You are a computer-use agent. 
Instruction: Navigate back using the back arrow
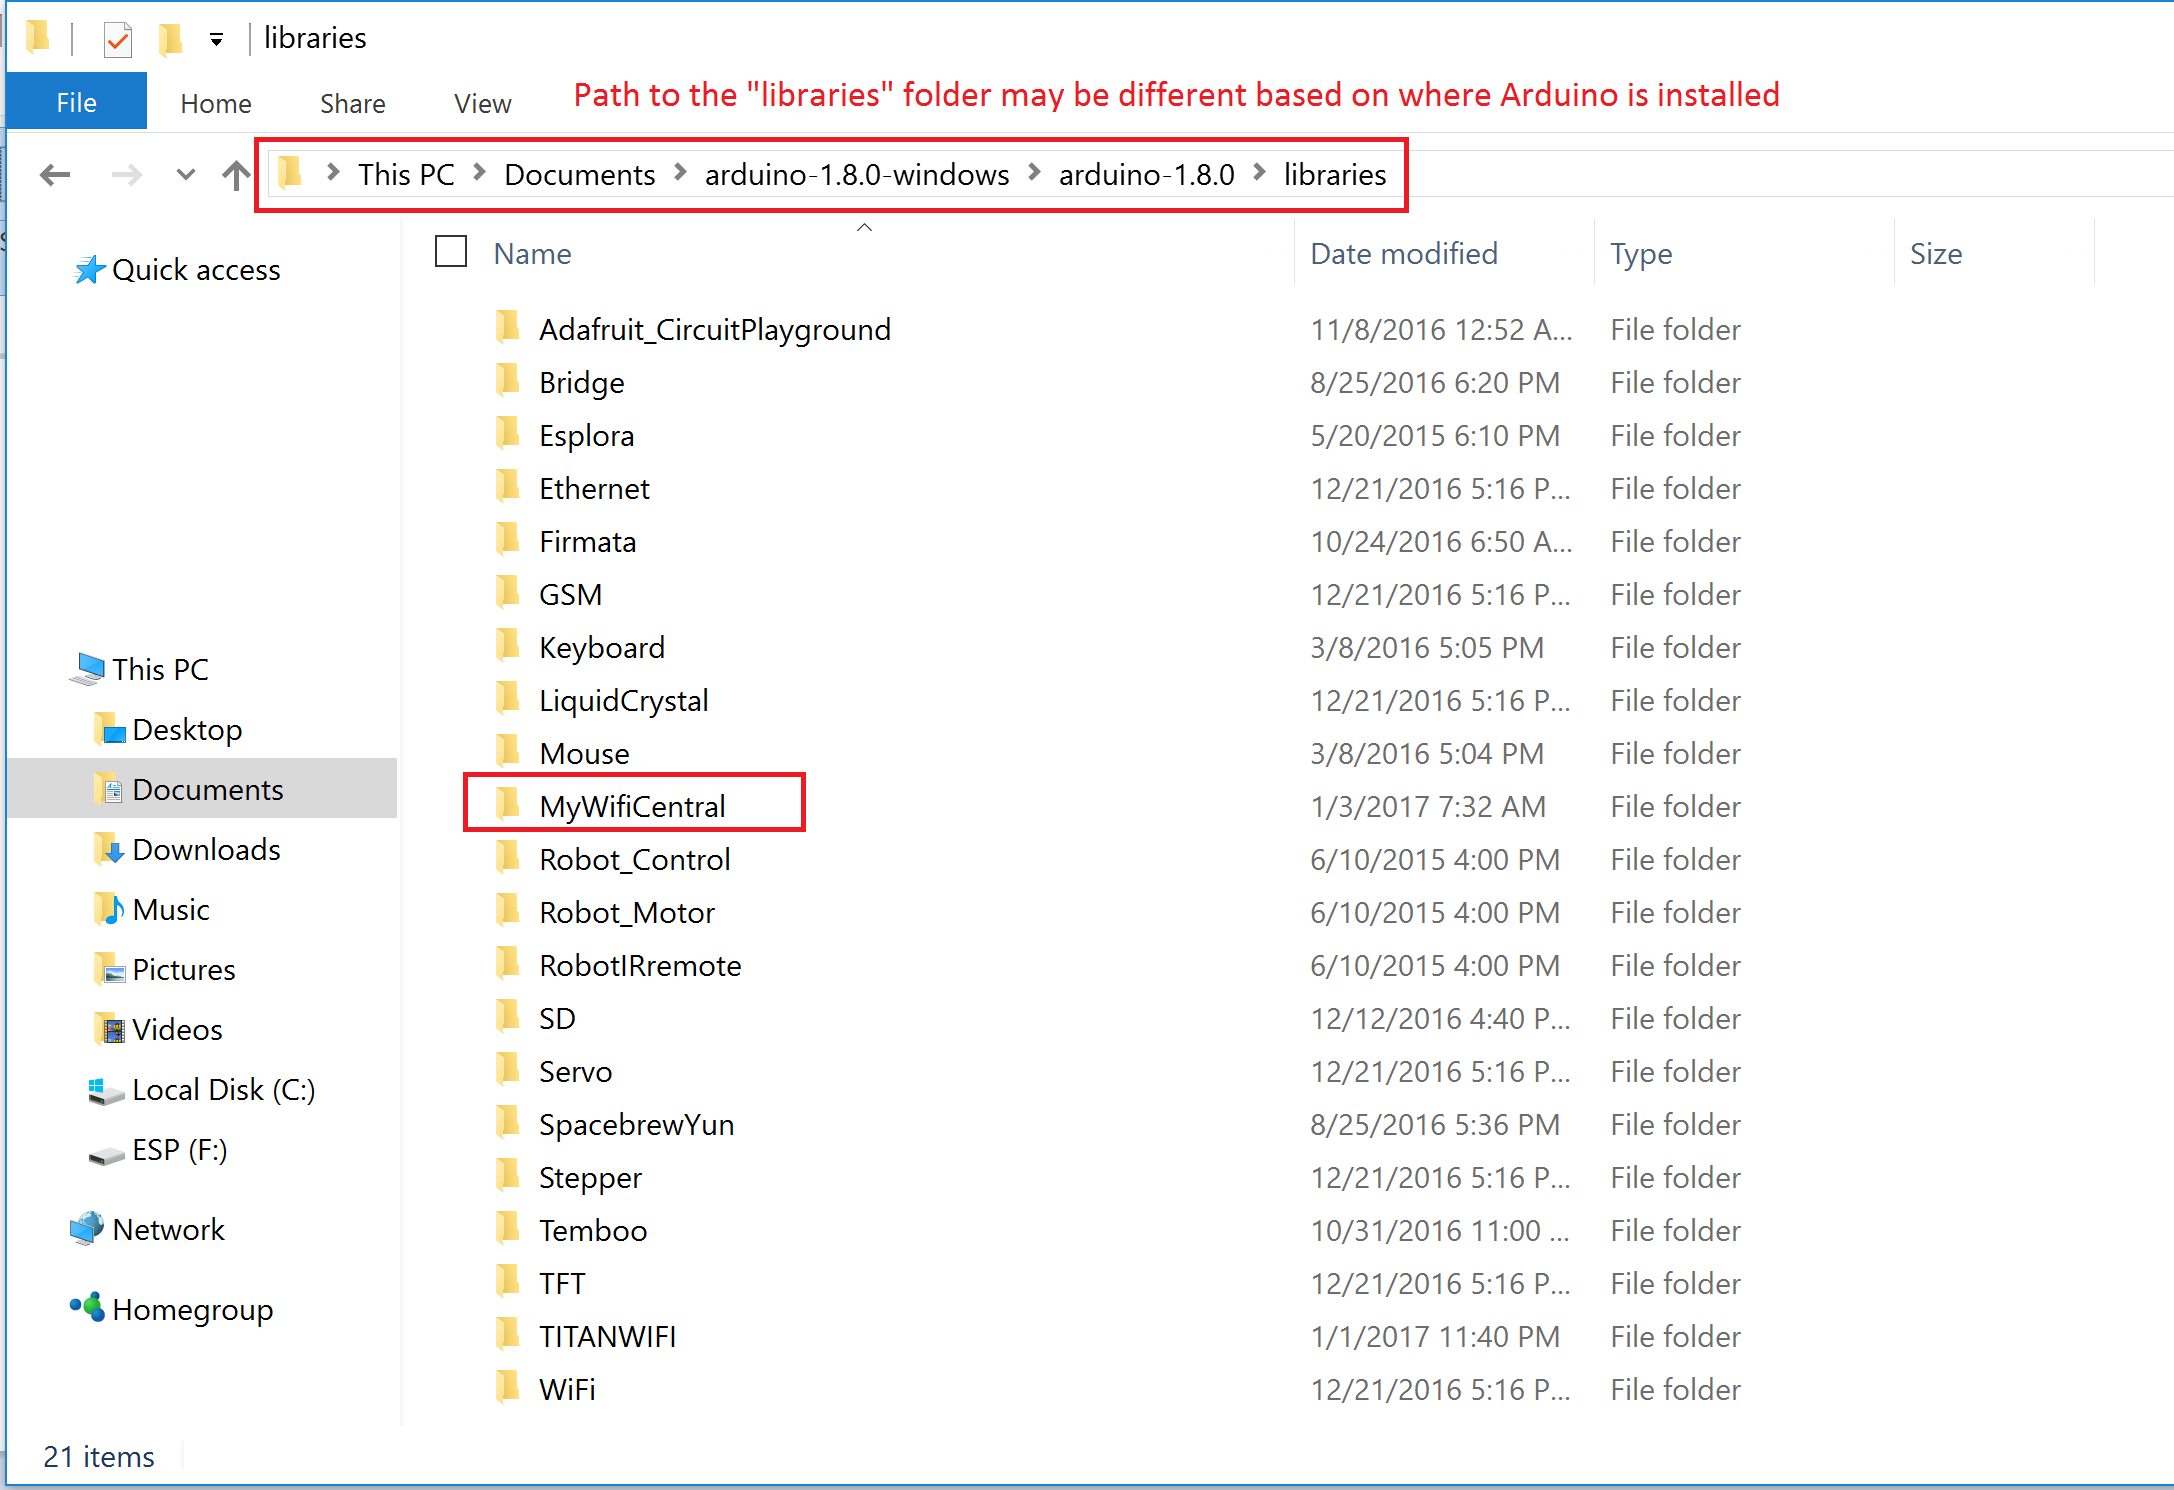pos(55,174)
